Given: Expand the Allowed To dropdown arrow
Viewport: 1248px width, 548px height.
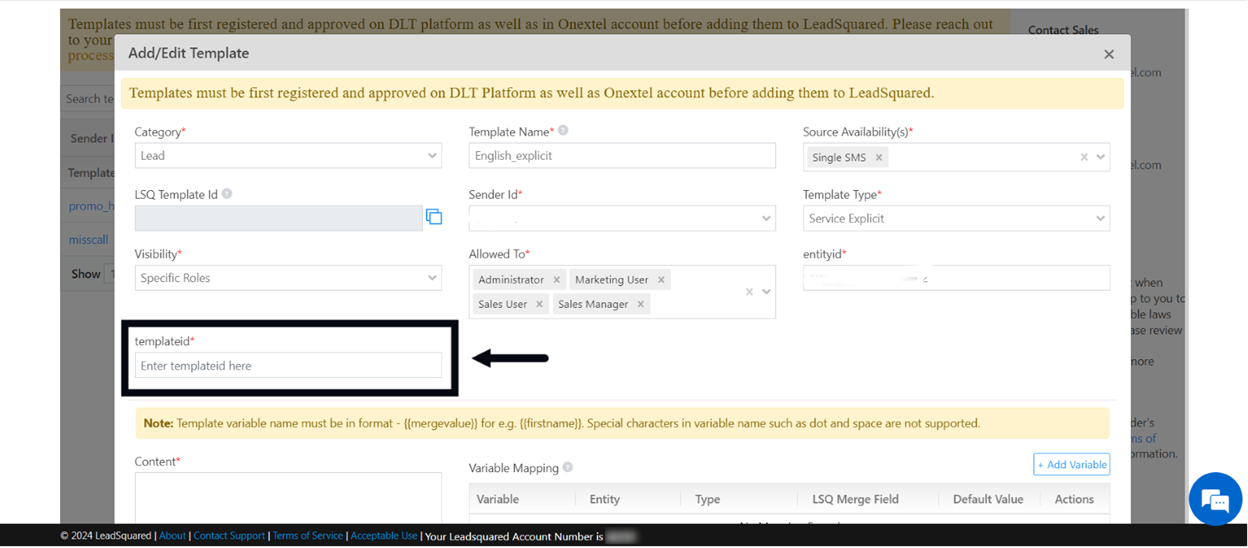Looking at the screenshot, I should (x=767, y=292).
